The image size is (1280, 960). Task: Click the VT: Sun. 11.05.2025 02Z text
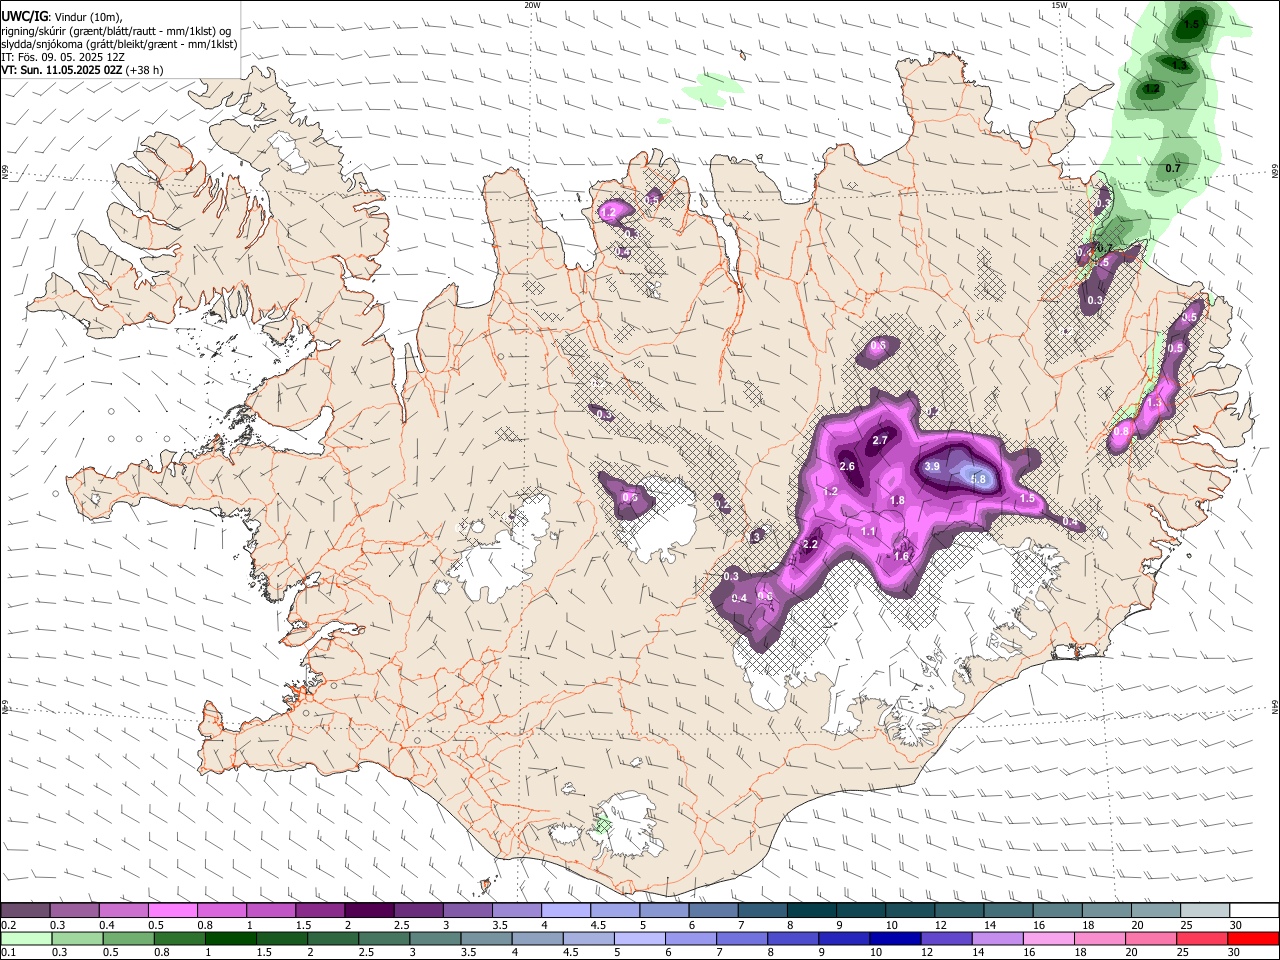pos(63,70)
